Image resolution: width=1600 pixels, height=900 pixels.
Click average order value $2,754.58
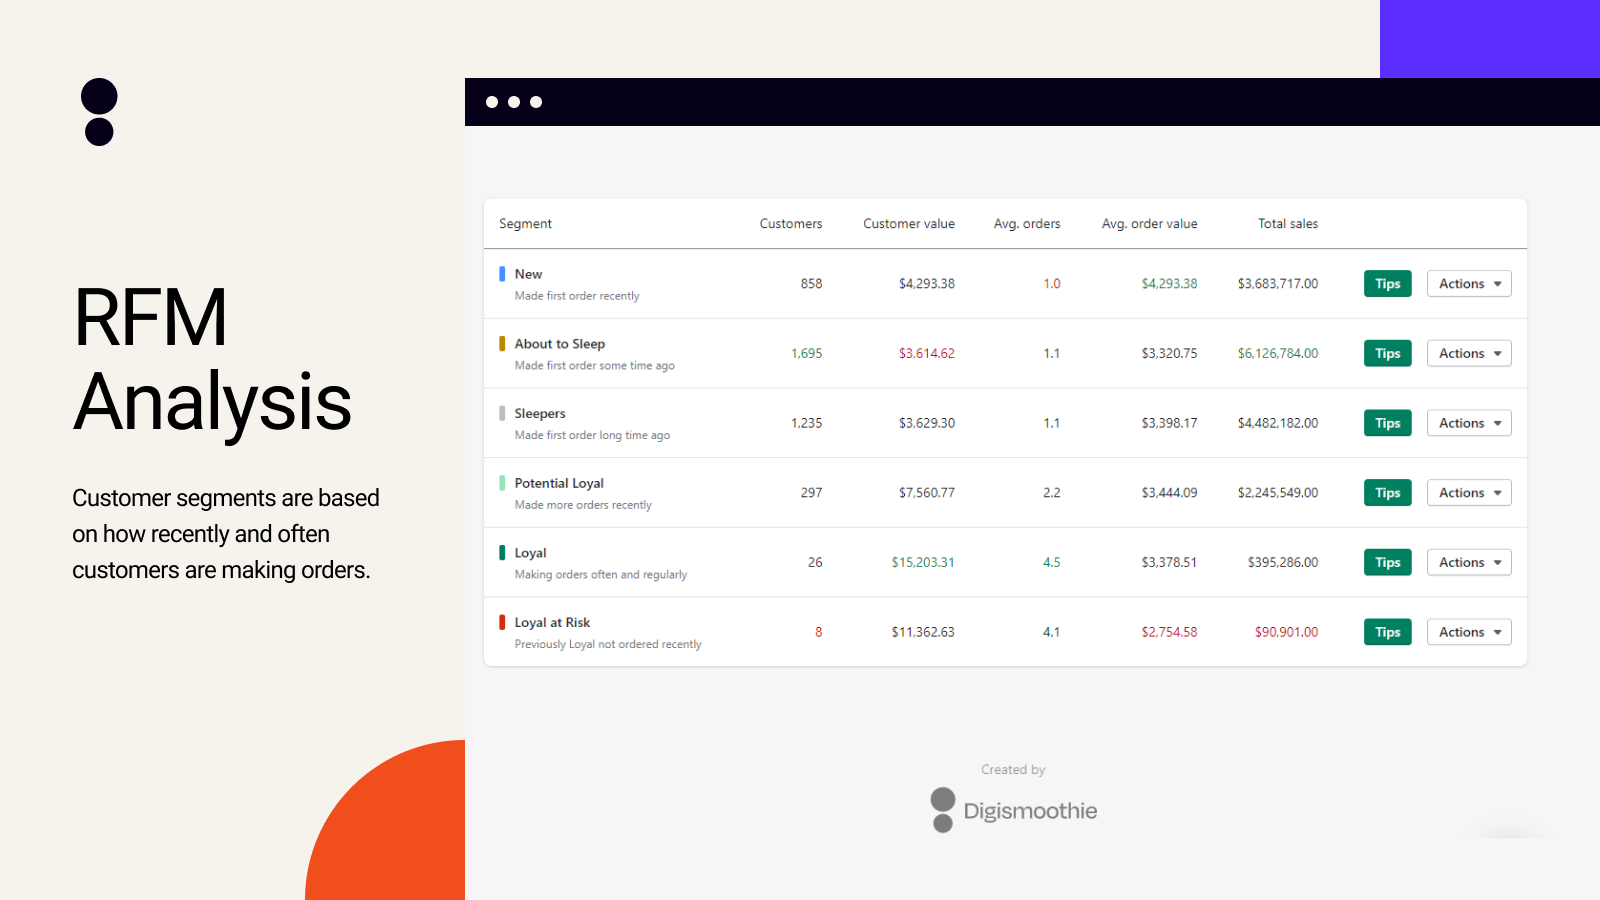point(1169,632)
